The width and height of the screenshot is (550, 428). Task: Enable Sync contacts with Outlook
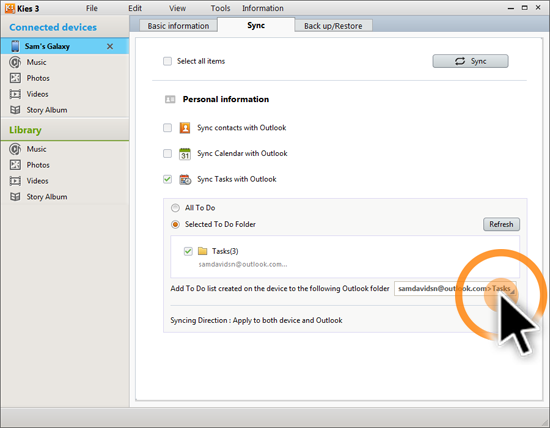[x=167, y=128]
